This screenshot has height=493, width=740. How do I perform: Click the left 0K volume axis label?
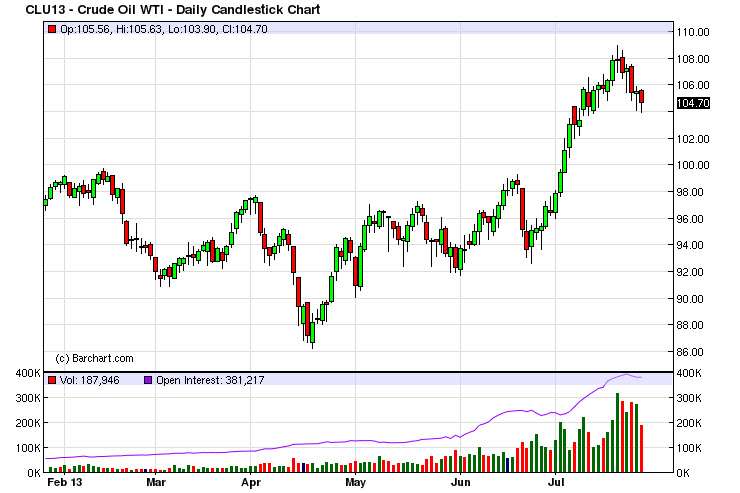pos(33,473)
